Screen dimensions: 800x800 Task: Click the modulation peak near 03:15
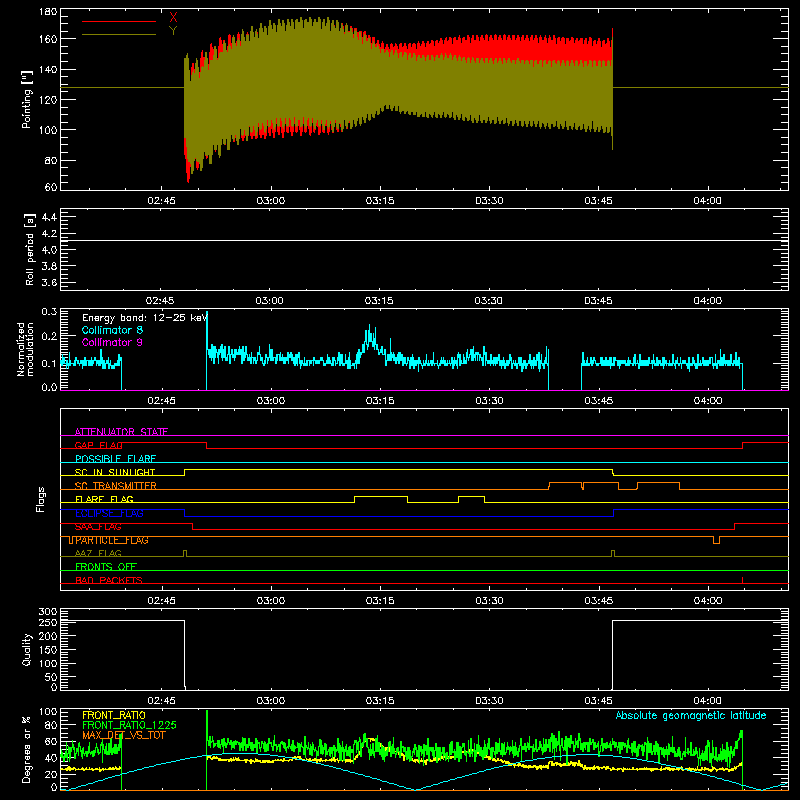click(x=370, y=337)
